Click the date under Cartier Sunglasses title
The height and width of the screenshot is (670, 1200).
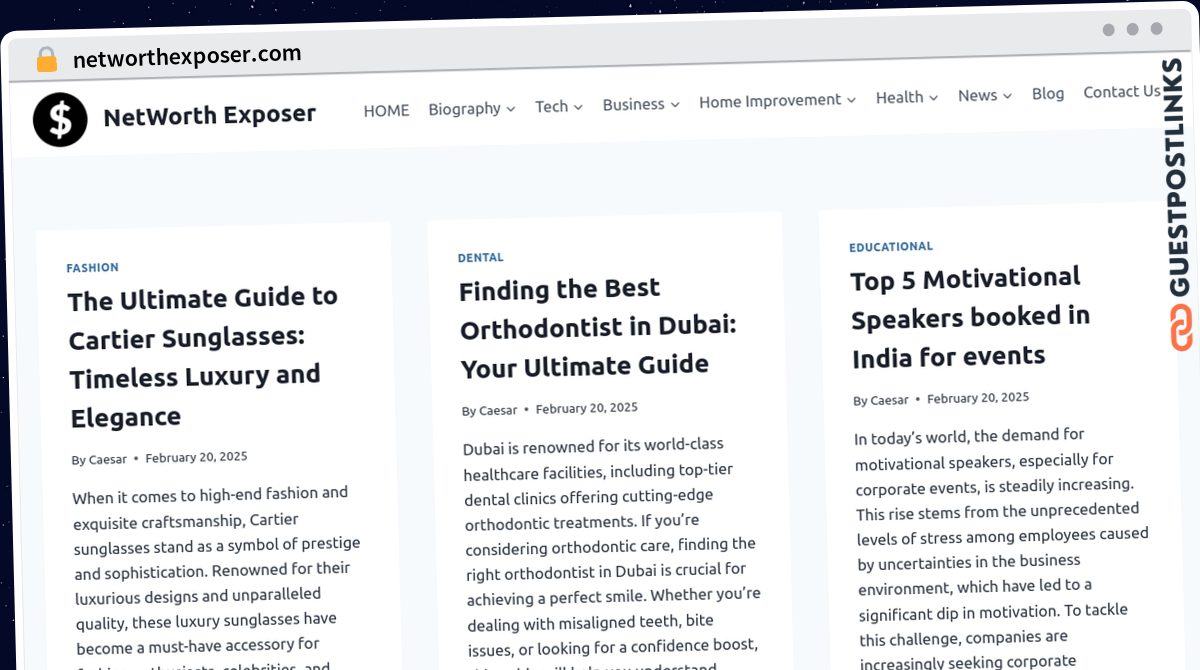point(196,457)
